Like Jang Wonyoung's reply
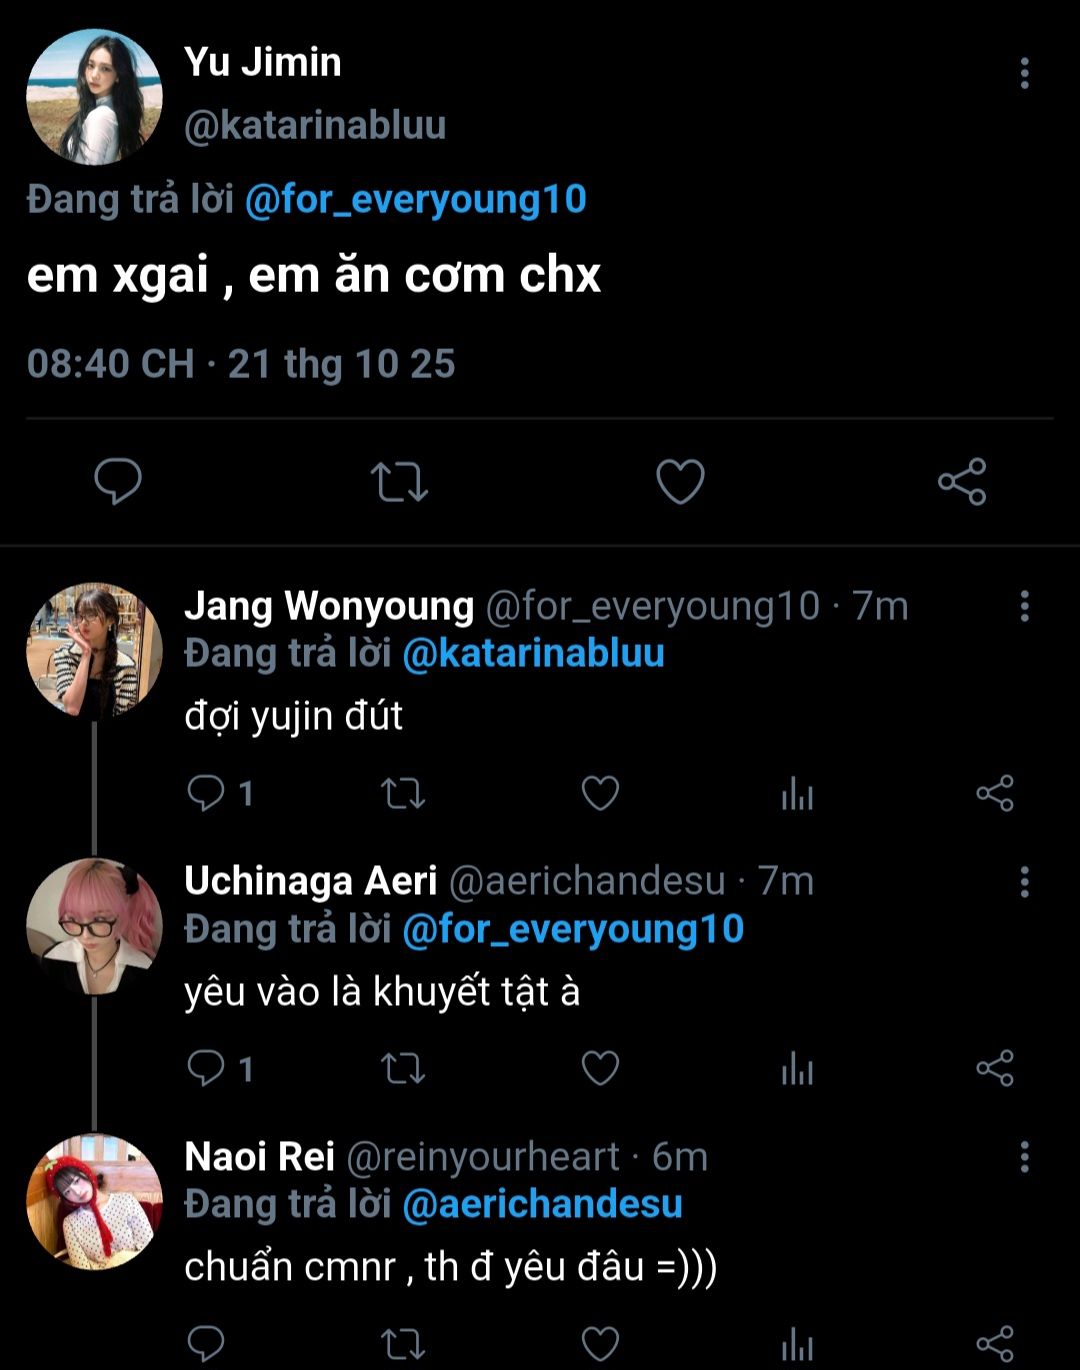Viewport: 1080px width, 1370px height. [x=600, y=794]
